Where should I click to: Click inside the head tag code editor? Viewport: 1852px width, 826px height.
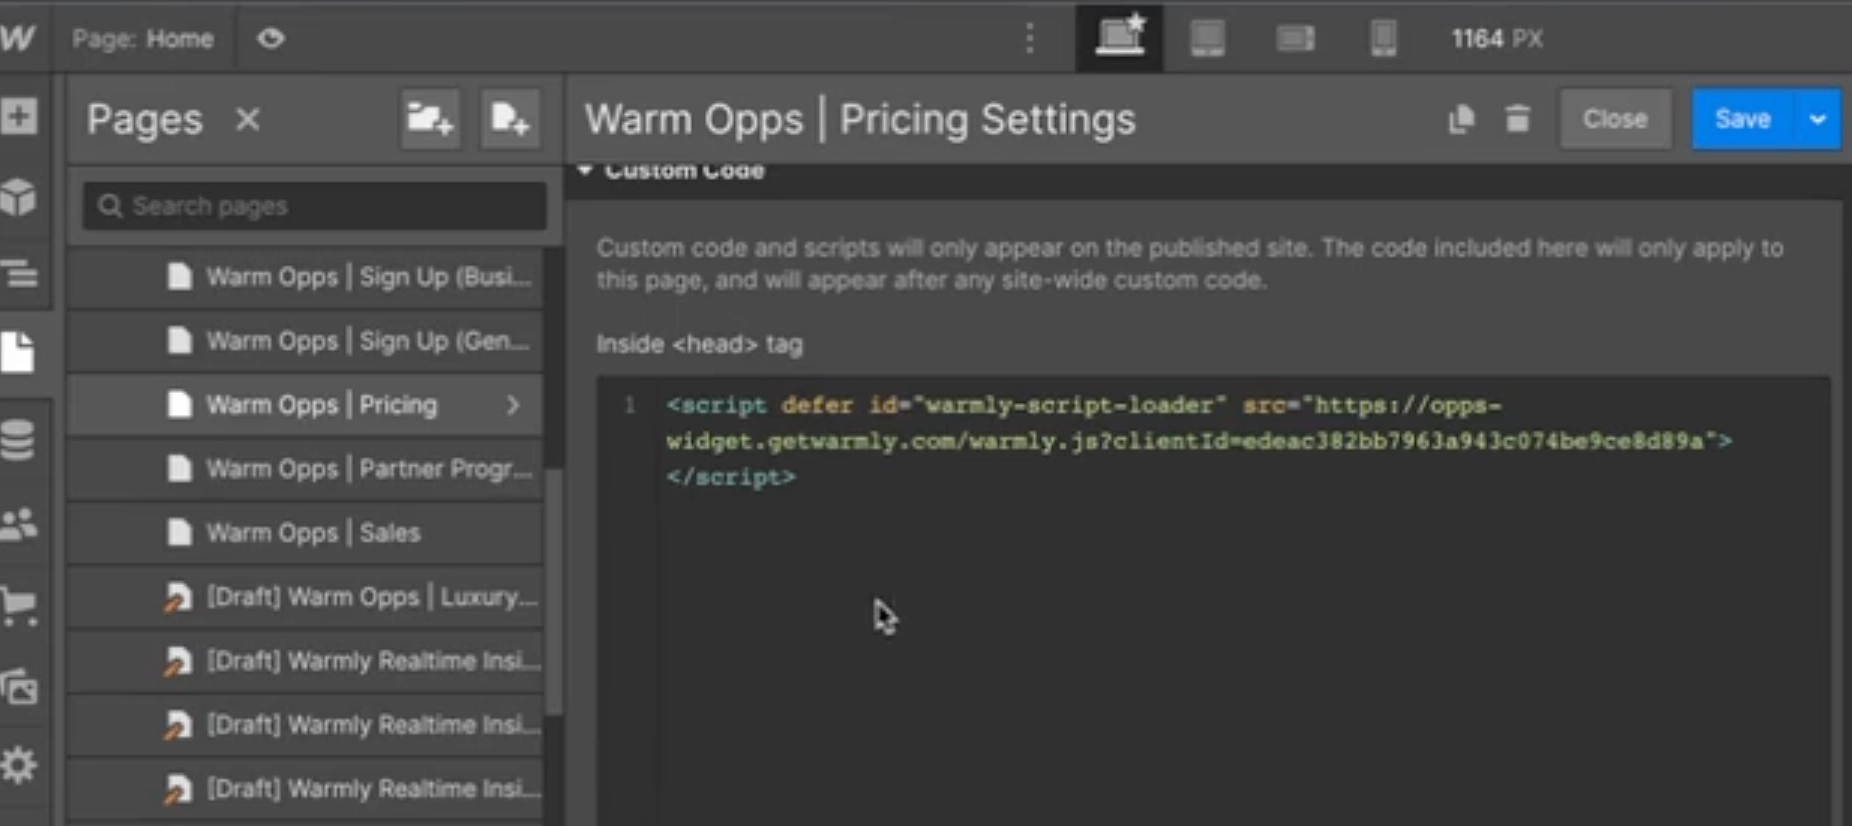[x=1214, y=600]
